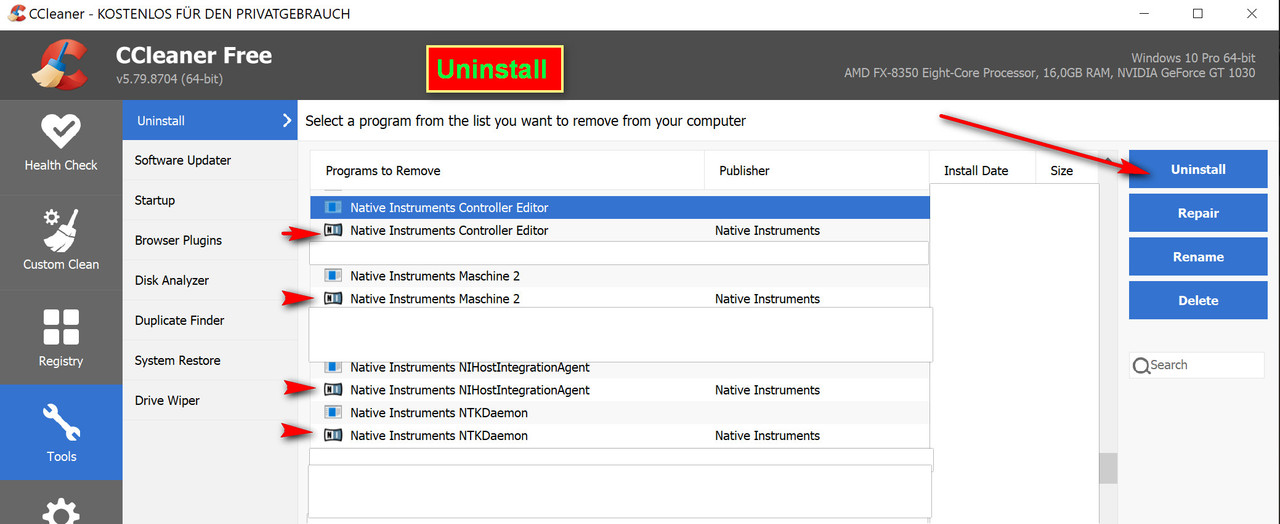
Task: Select Native Instruments Maschine 2 row without publisher
Action: pyautogui.click(x=620, y=276)
